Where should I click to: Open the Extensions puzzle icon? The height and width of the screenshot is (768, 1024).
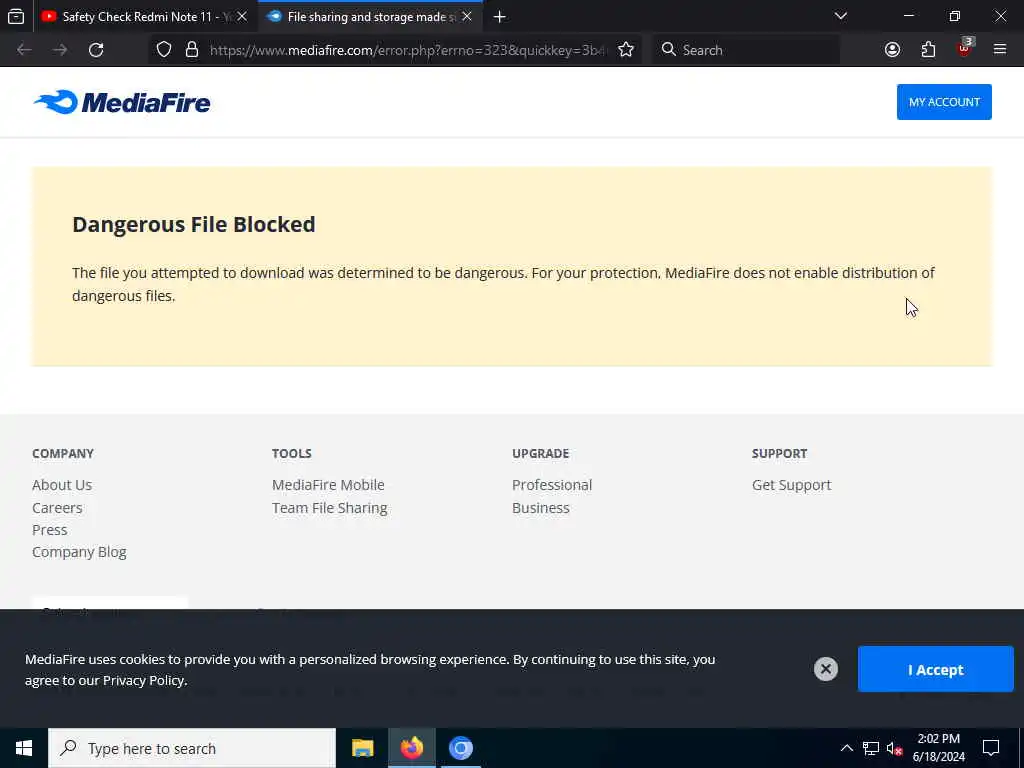(928, 50)
